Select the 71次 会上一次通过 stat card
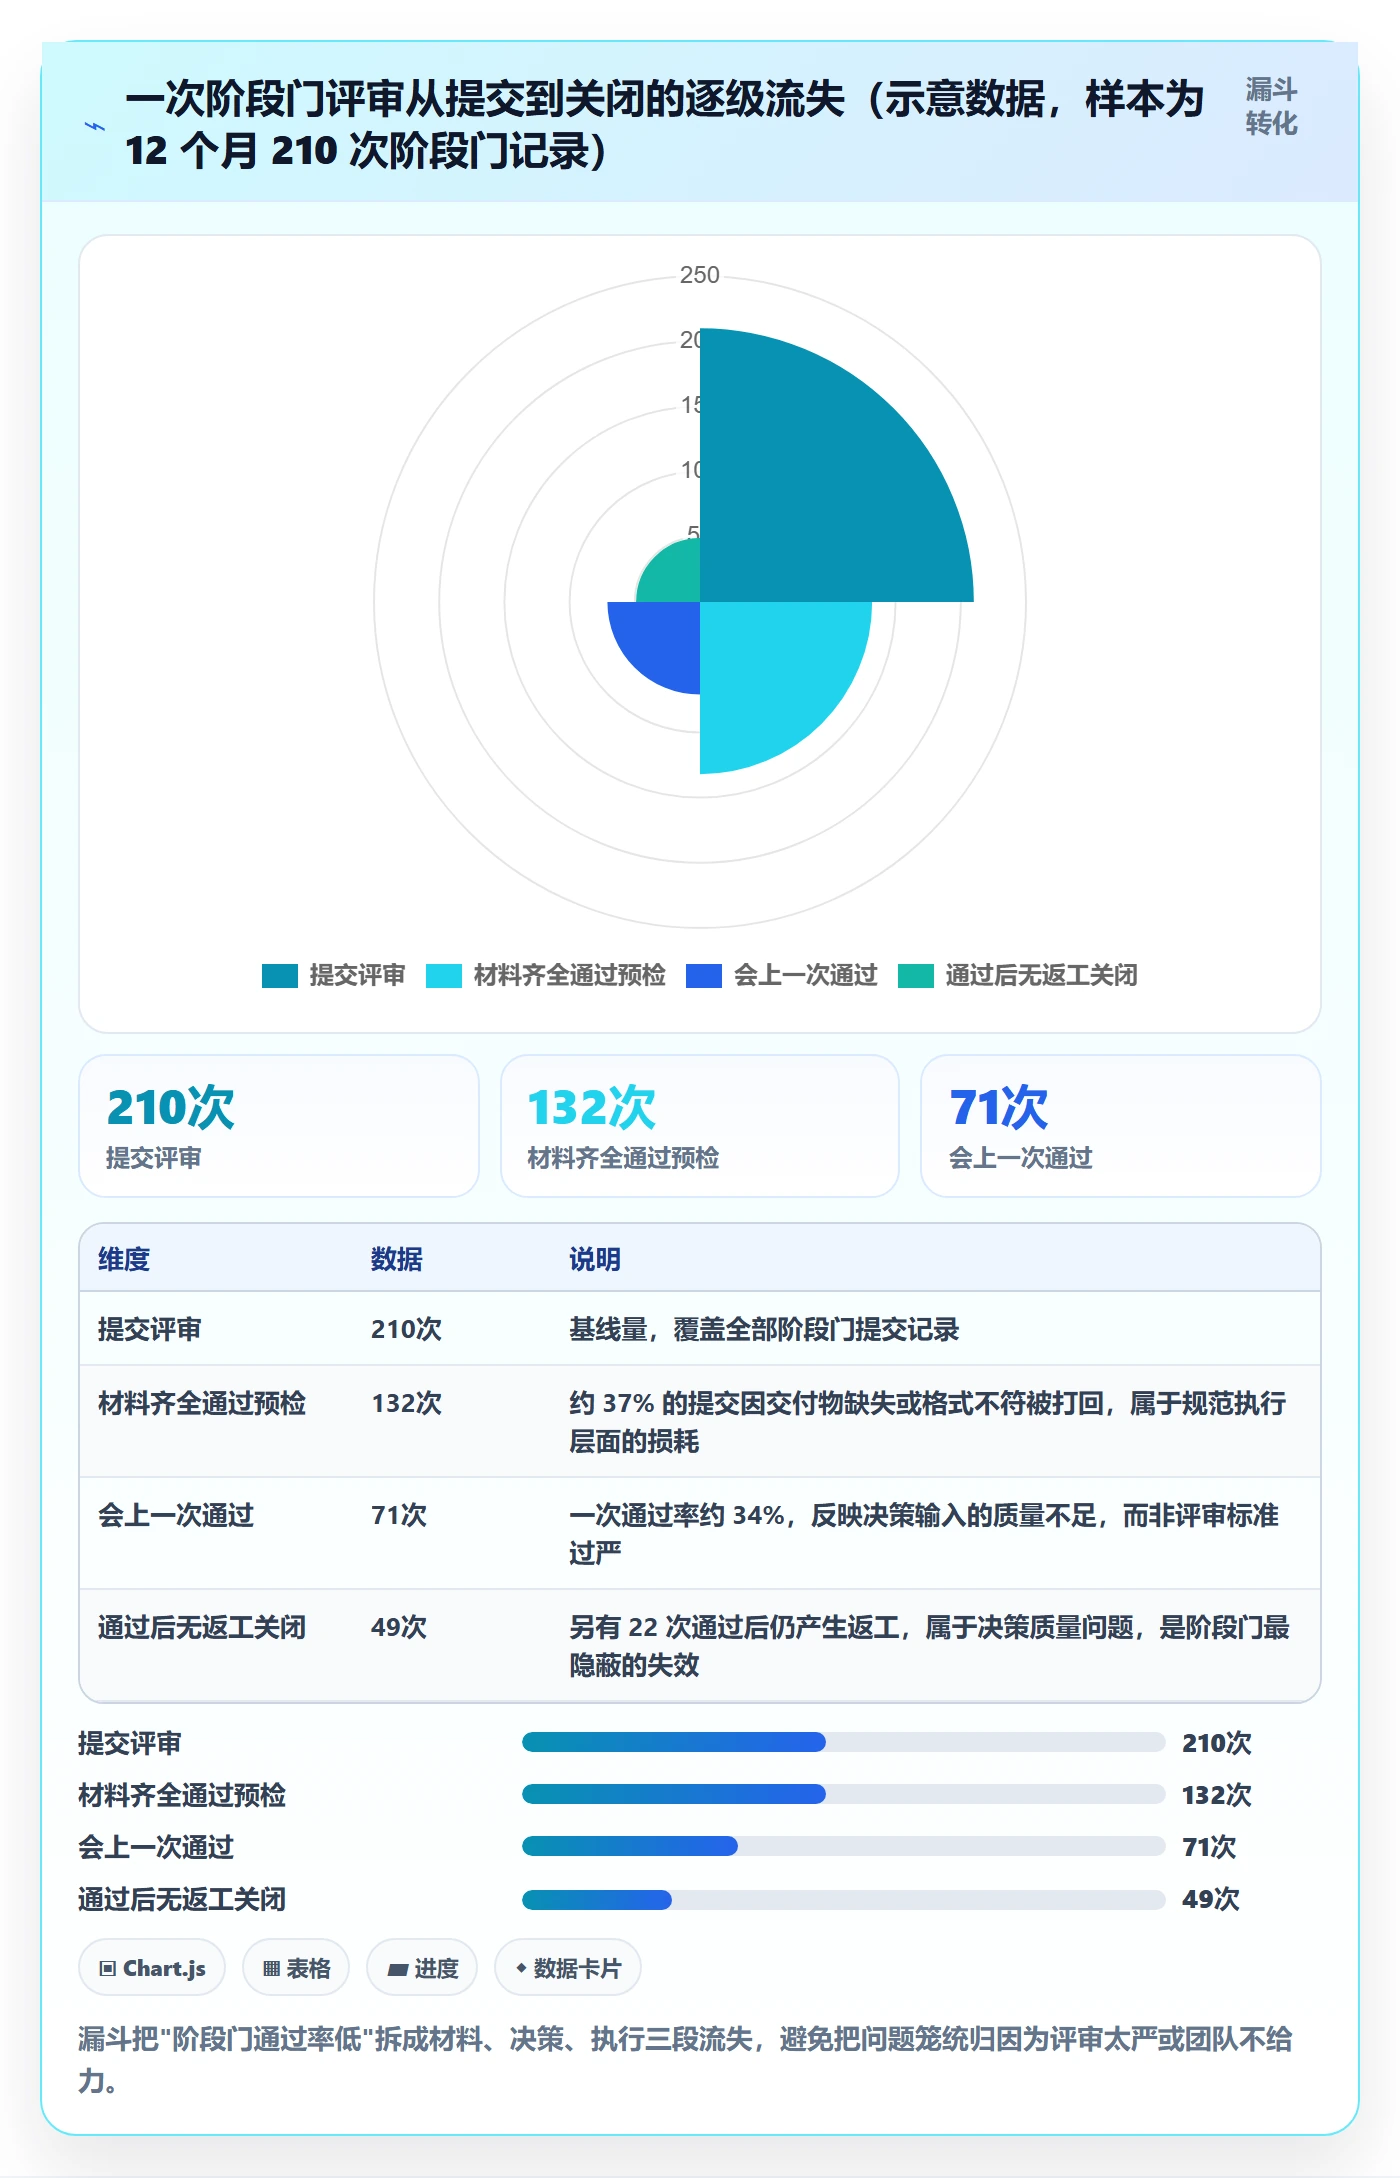 (x=1121, y=1126)
